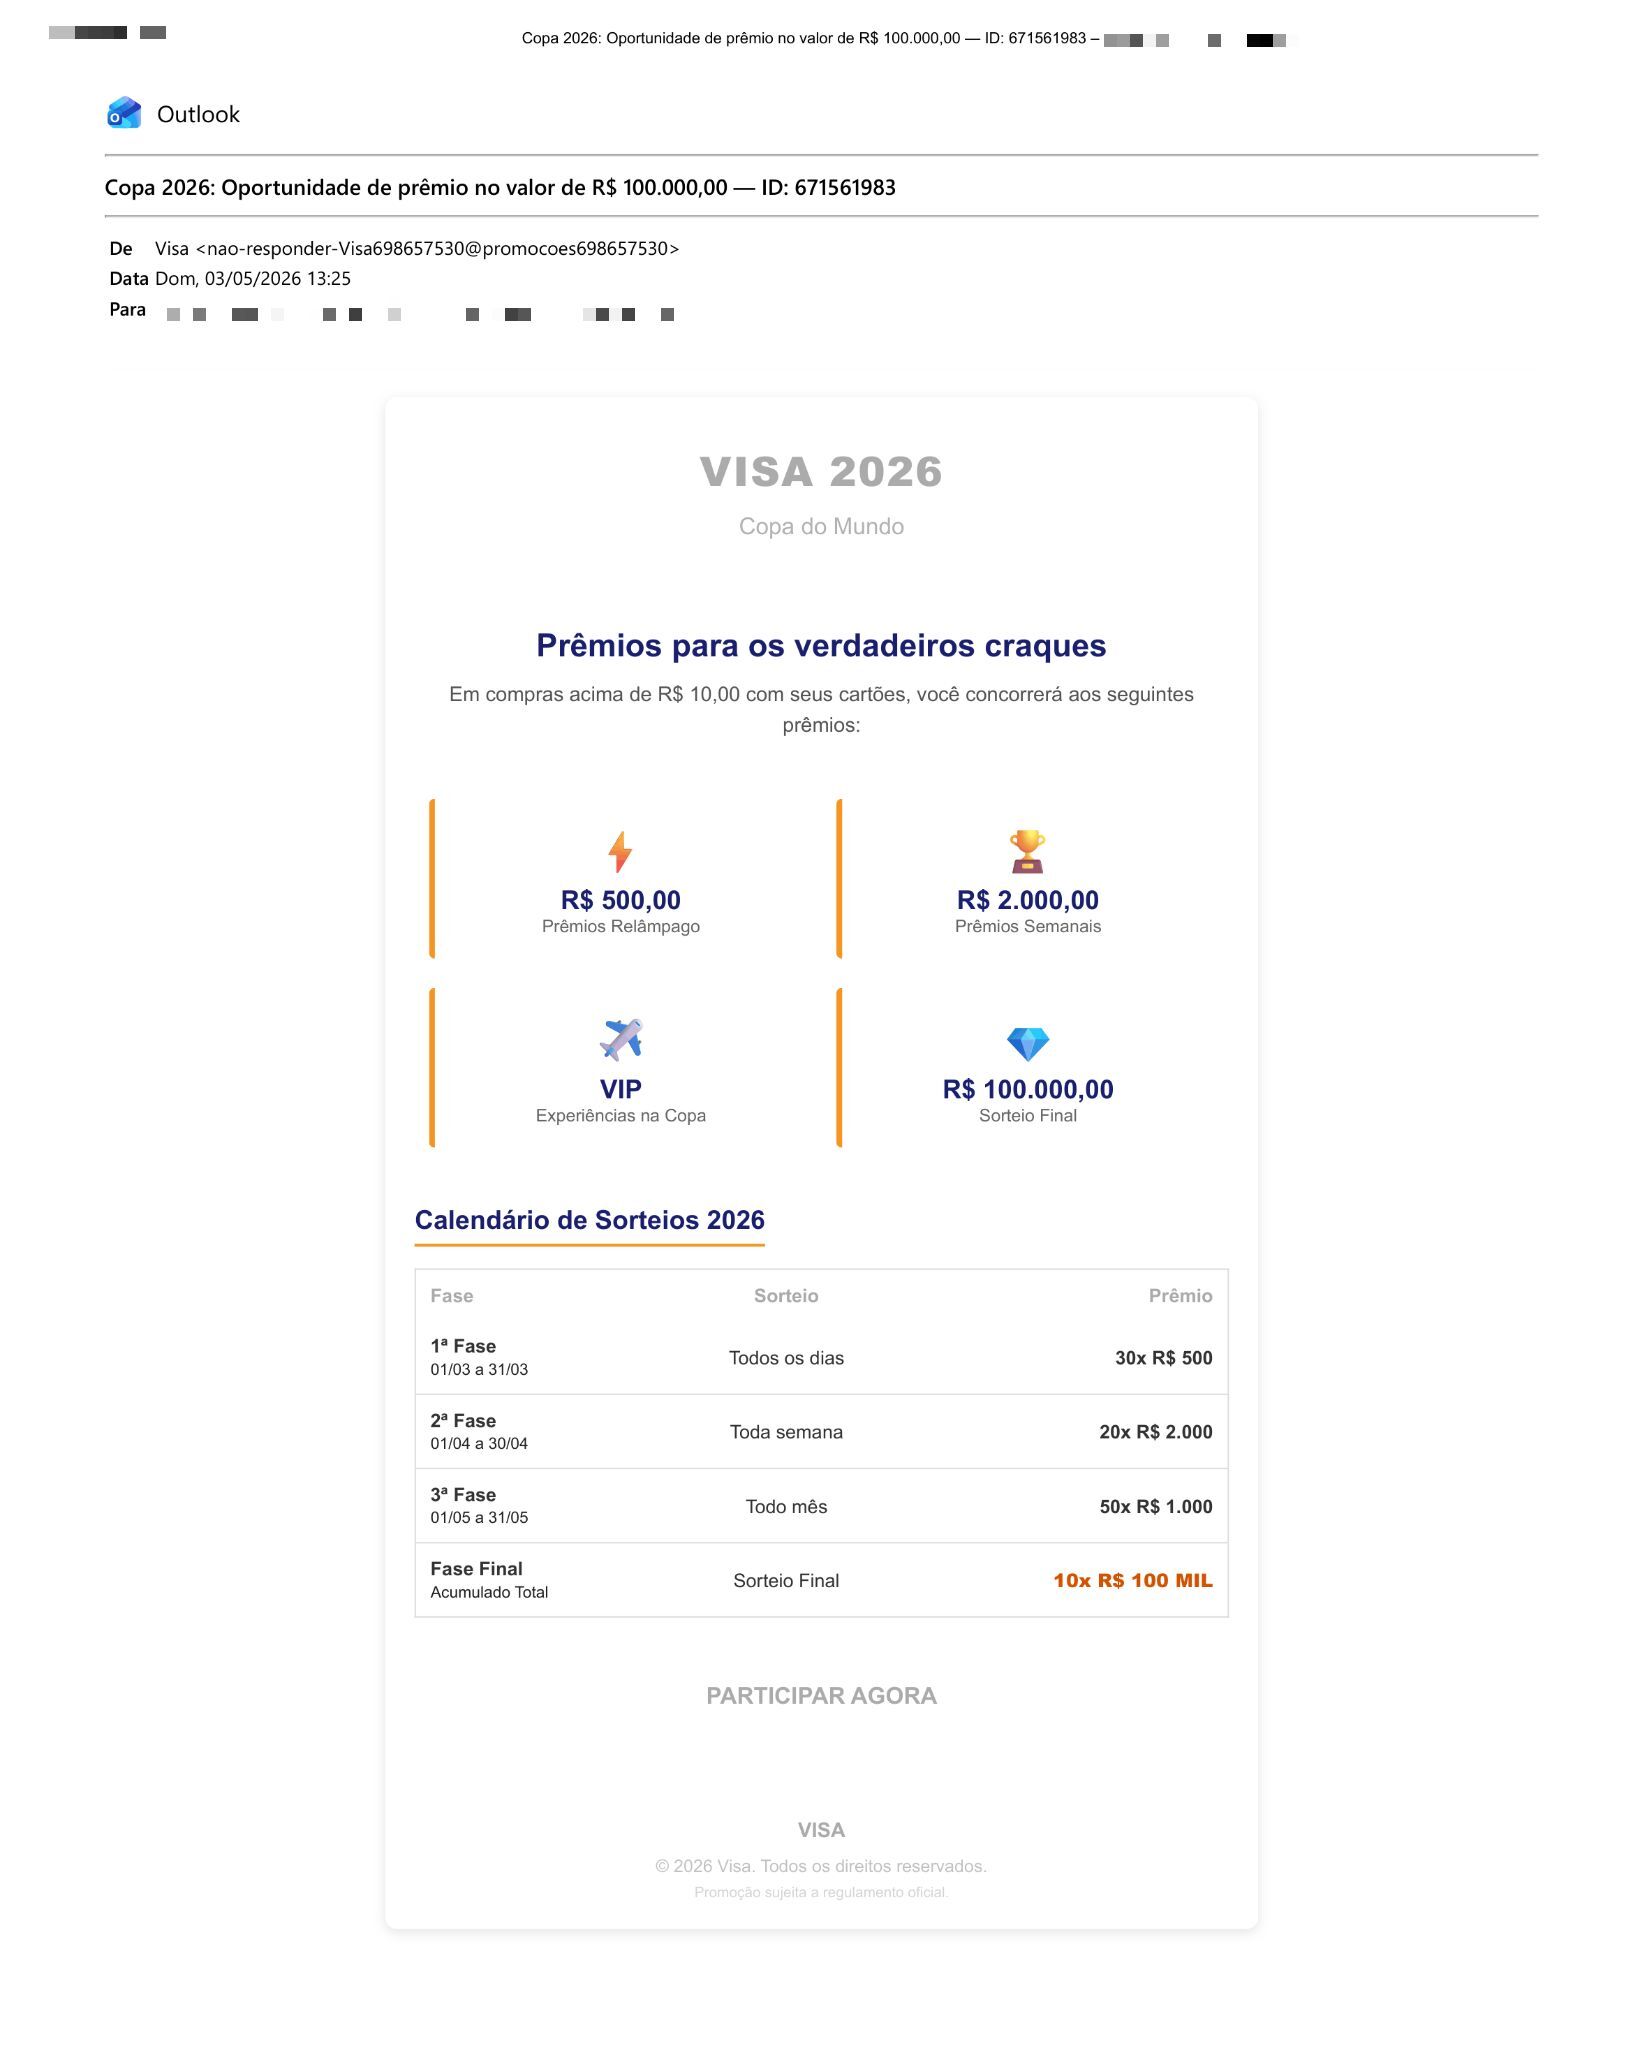Click the date Dom, 03/05/2026 13:25
The width and height of the screenshot is (1633, 2048).
253,279
